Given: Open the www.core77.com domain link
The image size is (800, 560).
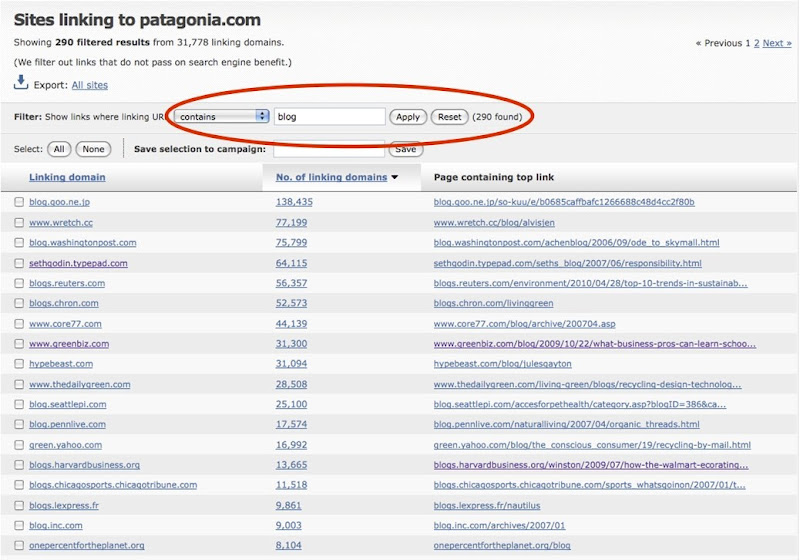Looking at the screenshot, I should pyautogui.click(x=65, y=324).
